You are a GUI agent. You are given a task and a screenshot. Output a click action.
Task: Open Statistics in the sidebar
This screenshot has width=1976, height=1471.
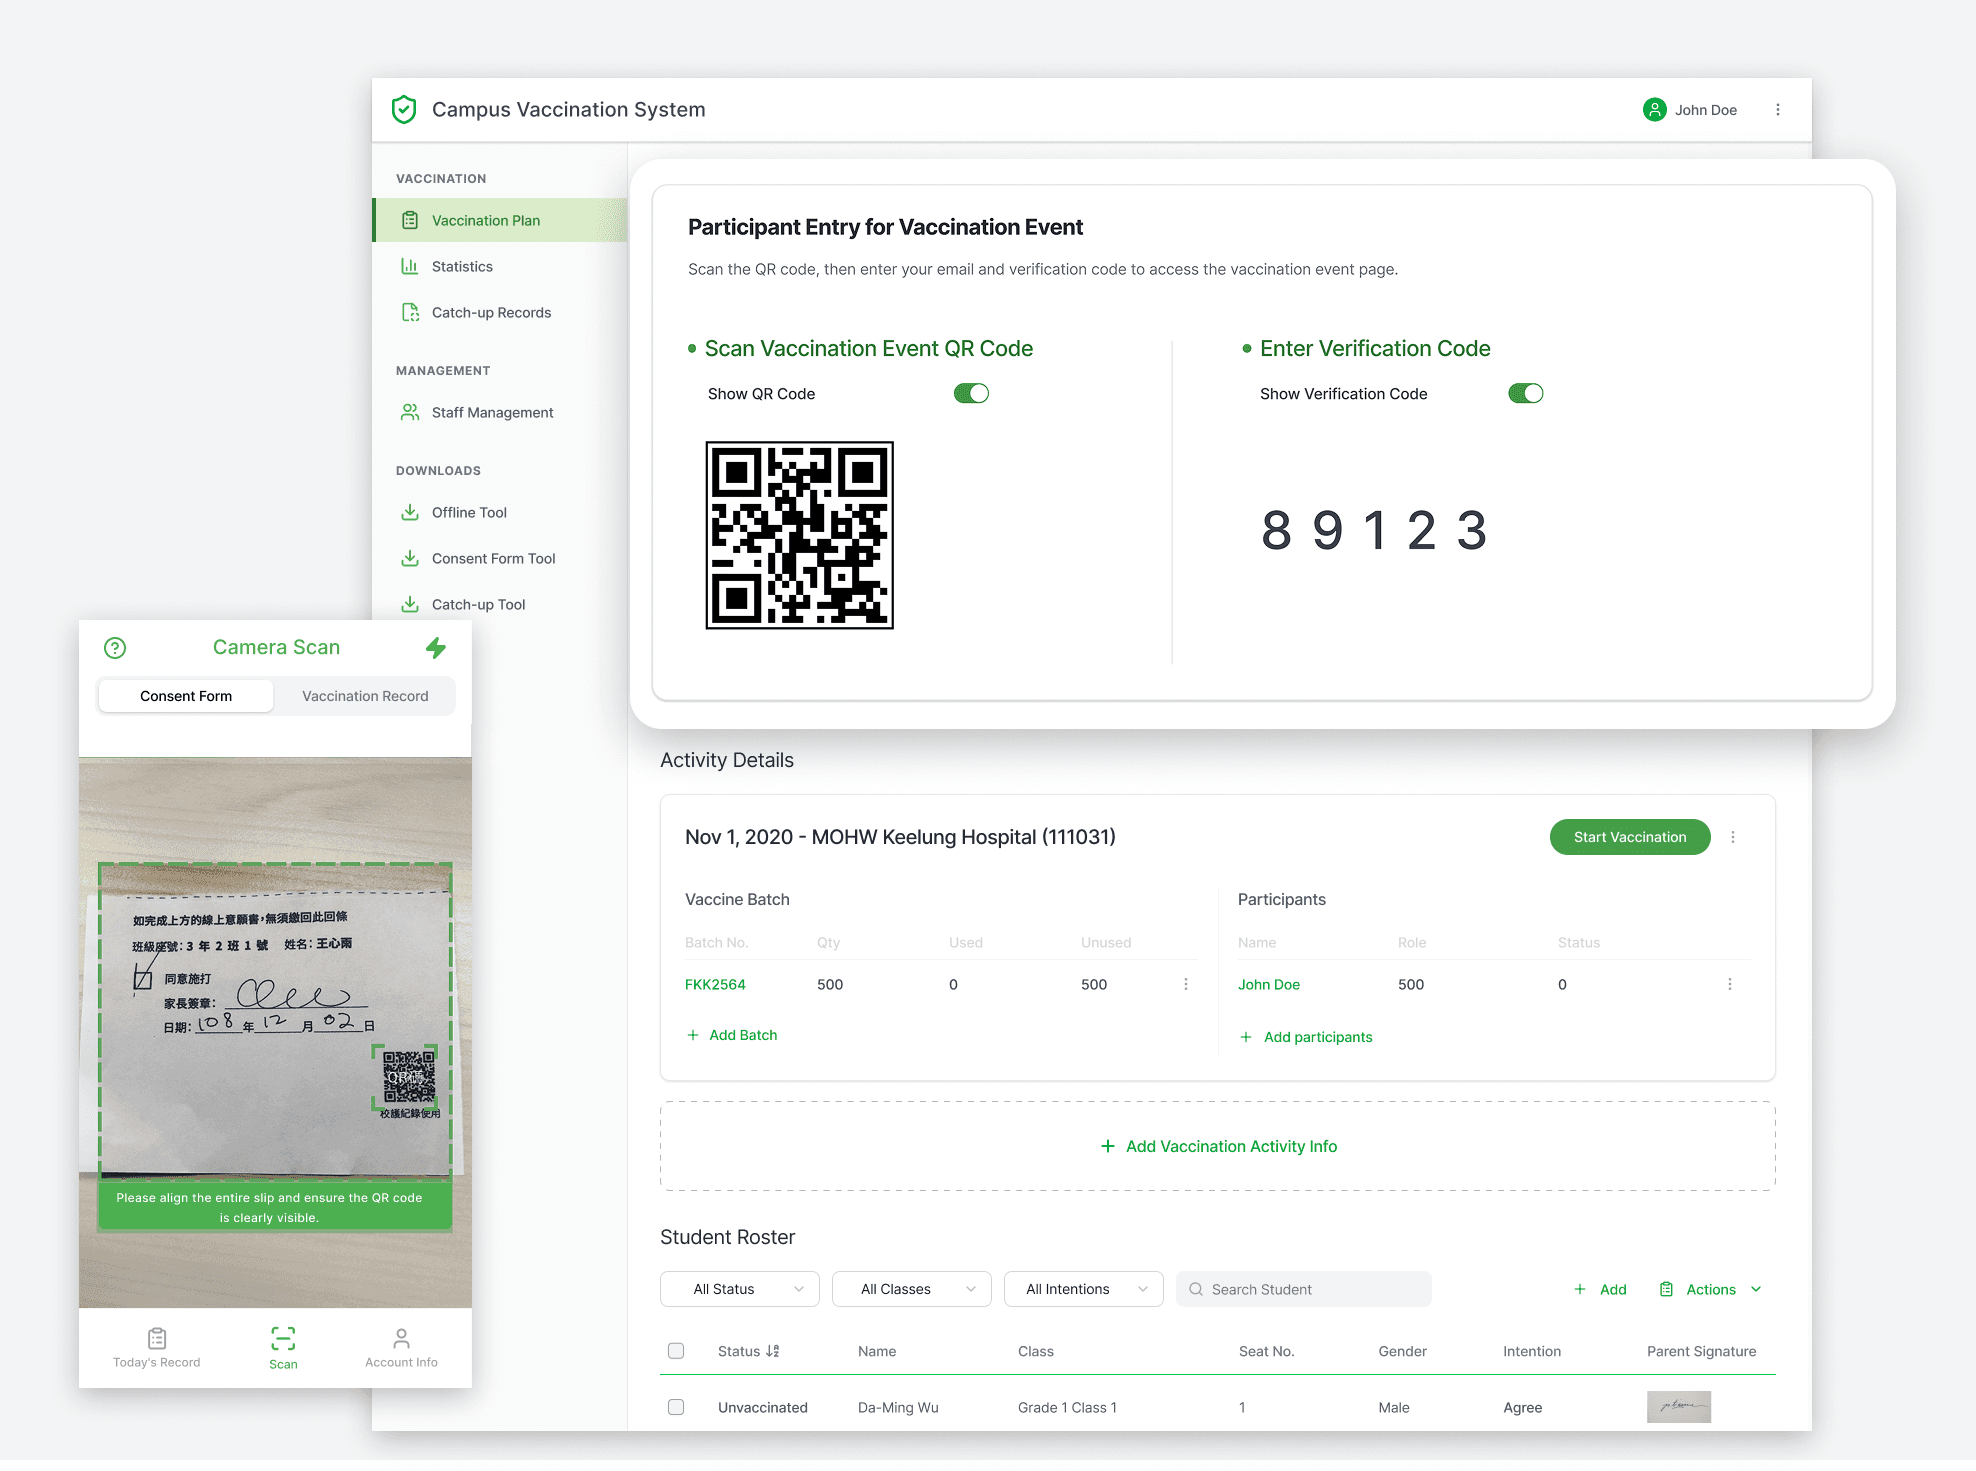pos(462,266)
